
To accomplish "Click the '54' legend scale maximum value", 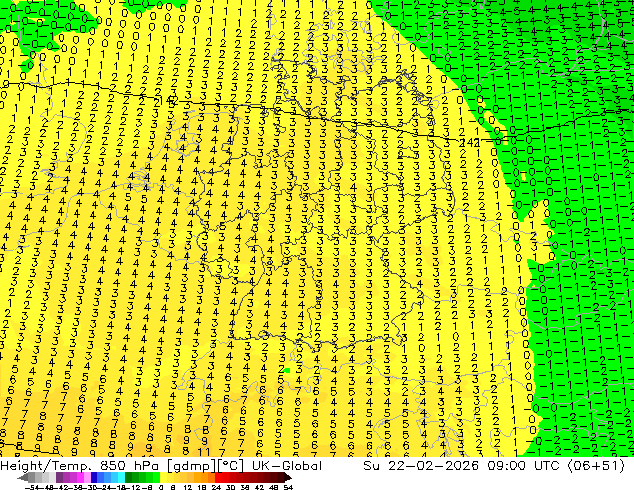I will pyautogui.click(x=287, y=488).
